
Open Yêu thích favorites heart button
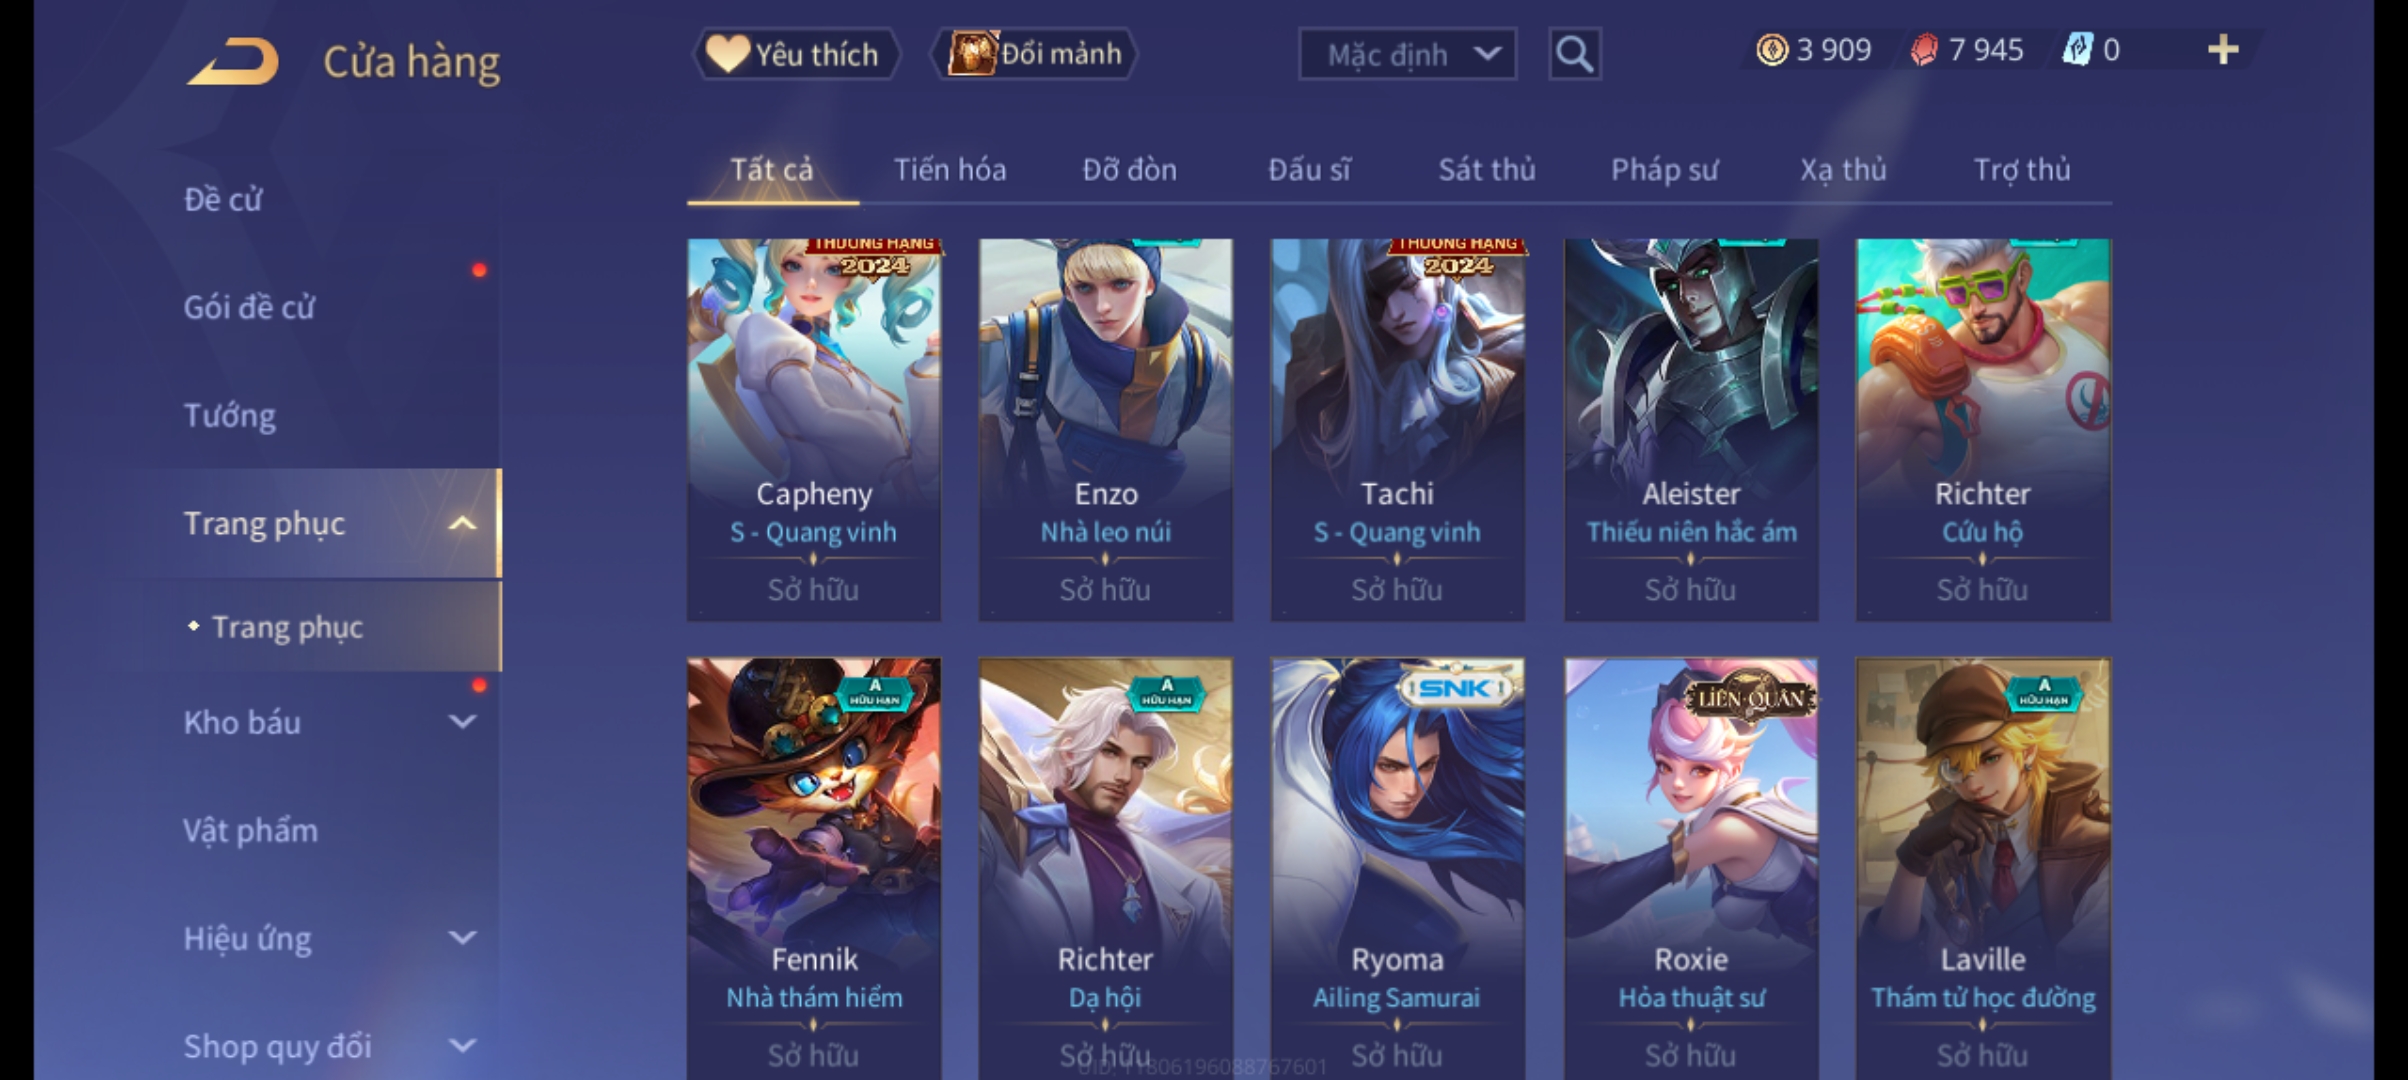[795, 54]
